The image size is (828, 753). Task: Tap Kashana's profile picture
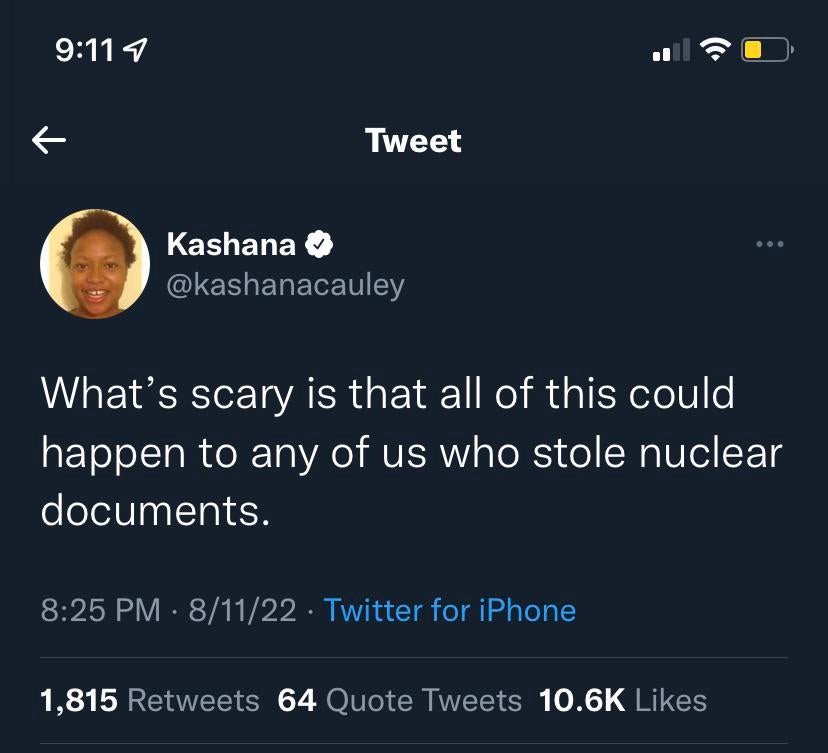click(94, 264)
